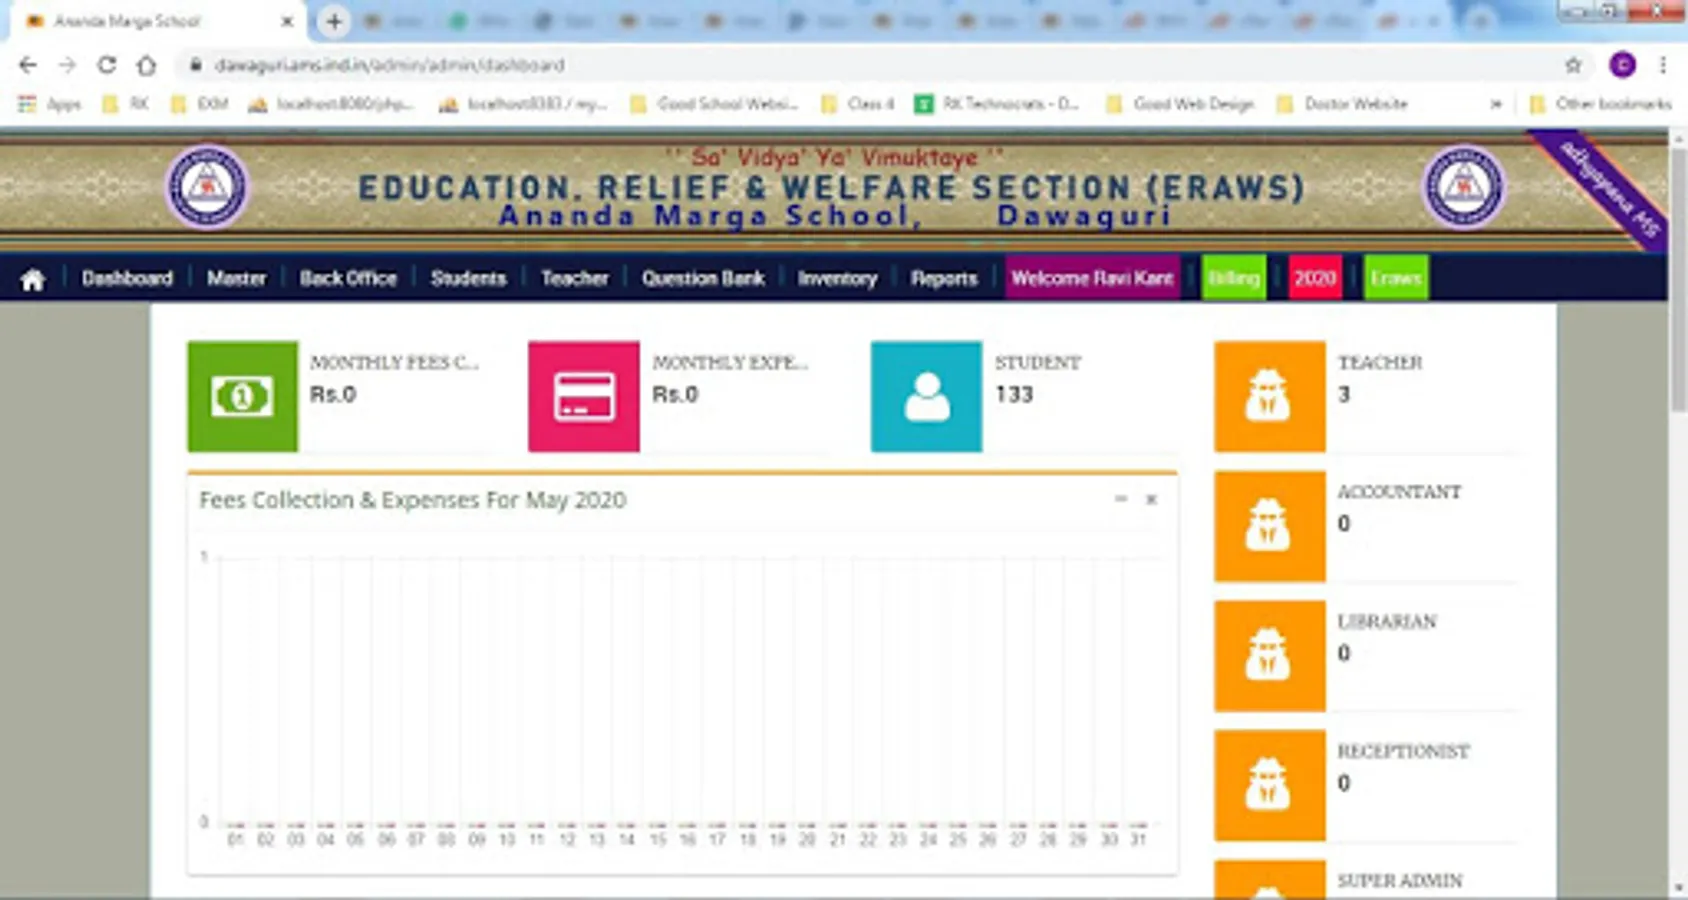The image size is (1688, 900).
Task: Click the browser forward arrow
Action: (x=67, y=65)
